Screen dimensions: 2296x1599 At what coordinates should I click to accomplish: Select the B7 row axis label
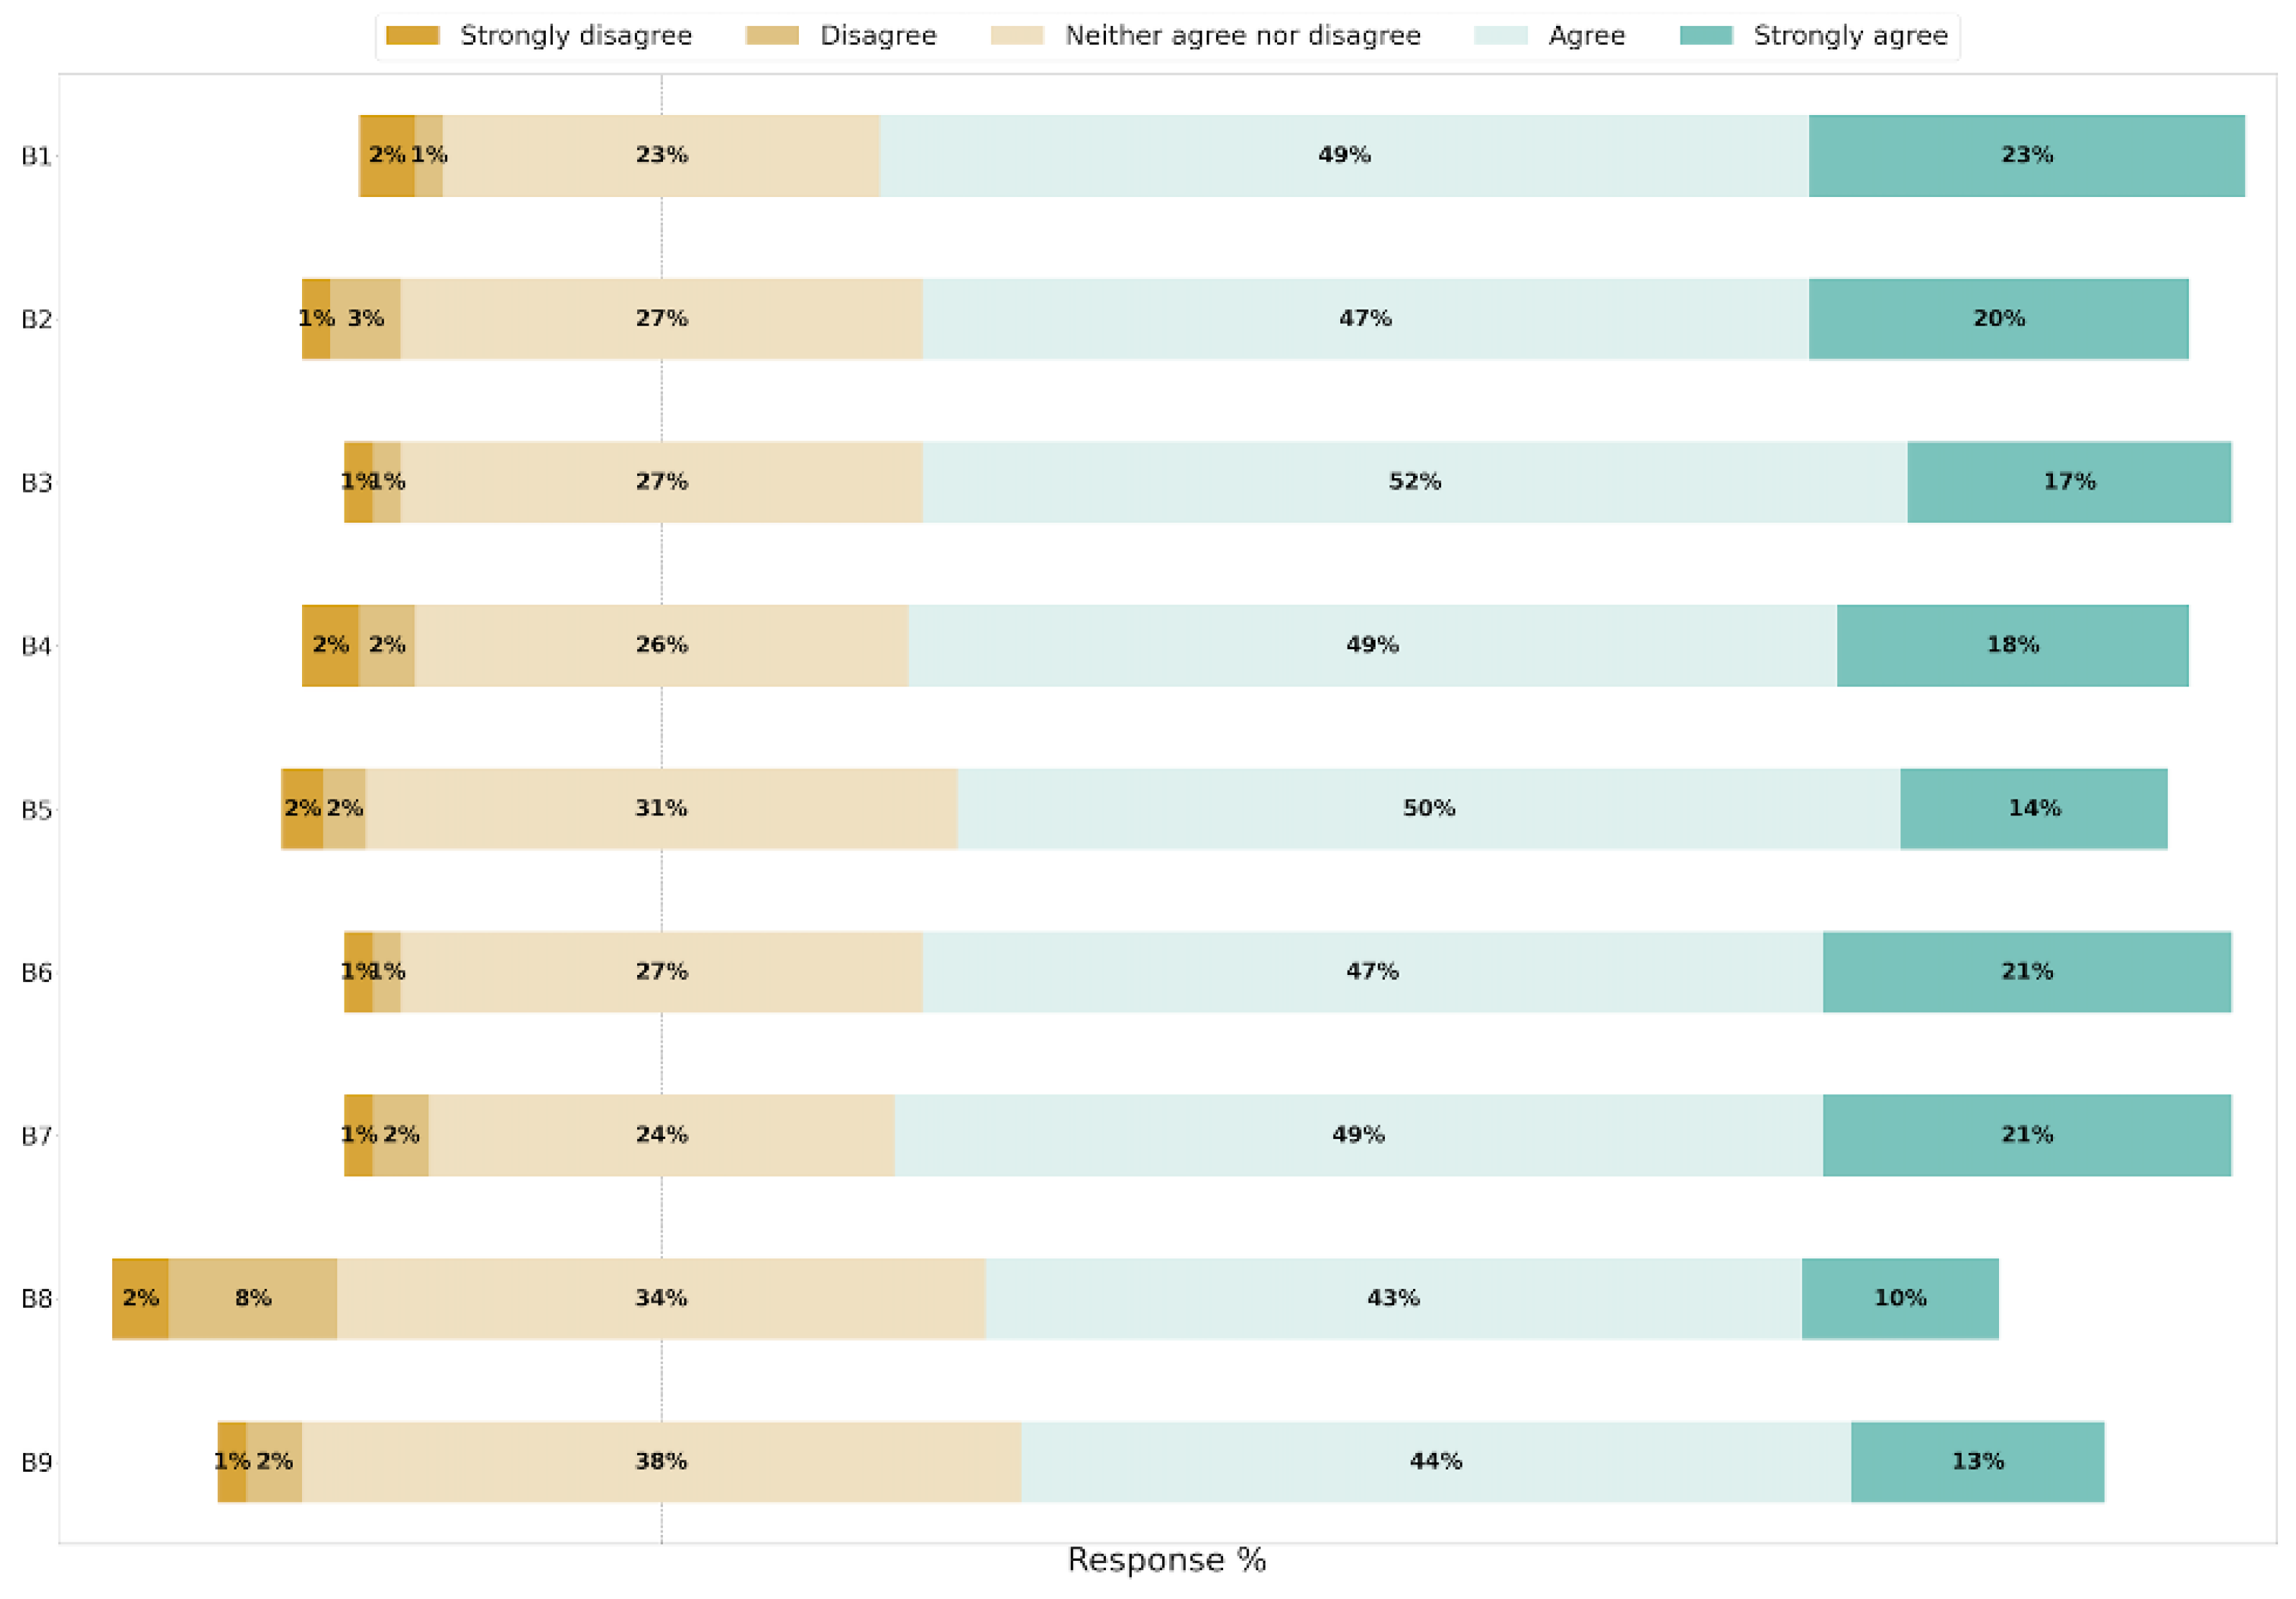point(36,1136)
